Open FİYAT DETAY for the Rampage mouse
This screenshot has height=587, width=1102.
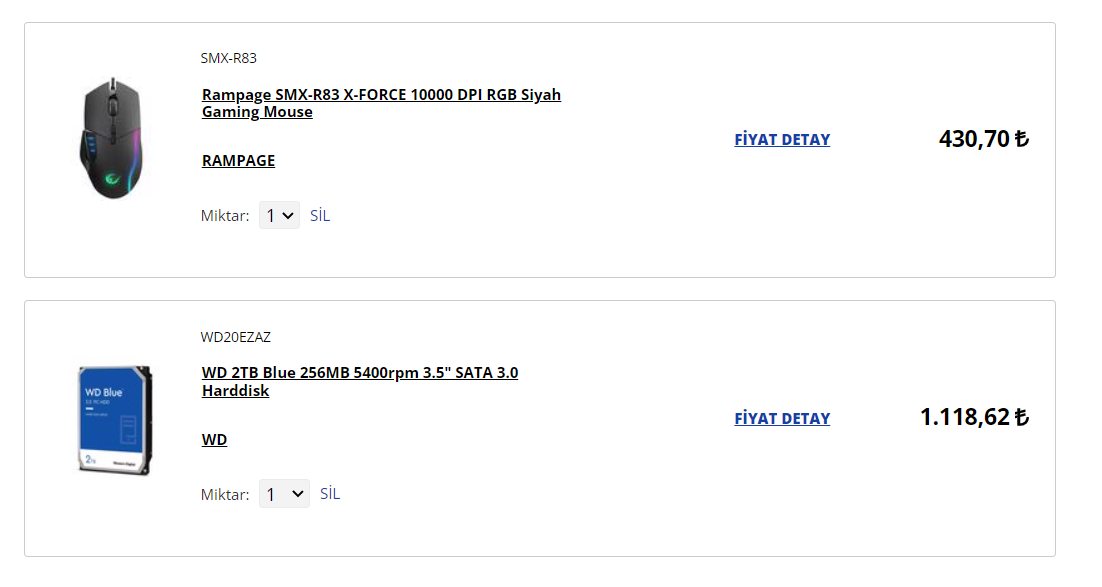click(782, 140)
